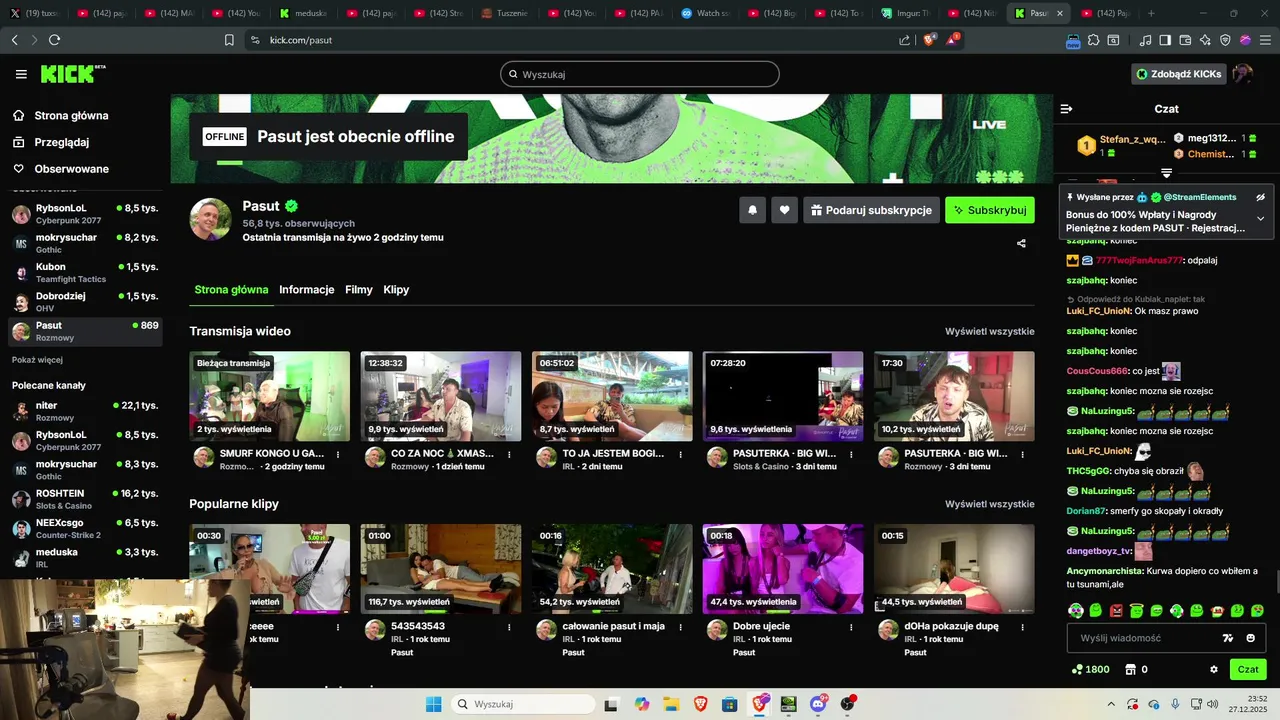Click the KICK logo
The image size is (1280, 720).
pos(72,73)
